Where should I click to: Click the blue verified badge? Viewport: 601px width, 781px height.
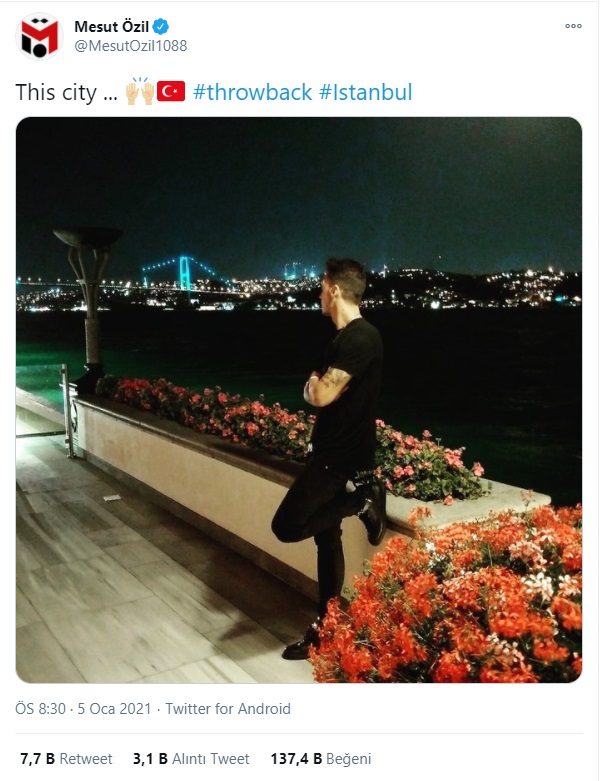tap(161, 26)
